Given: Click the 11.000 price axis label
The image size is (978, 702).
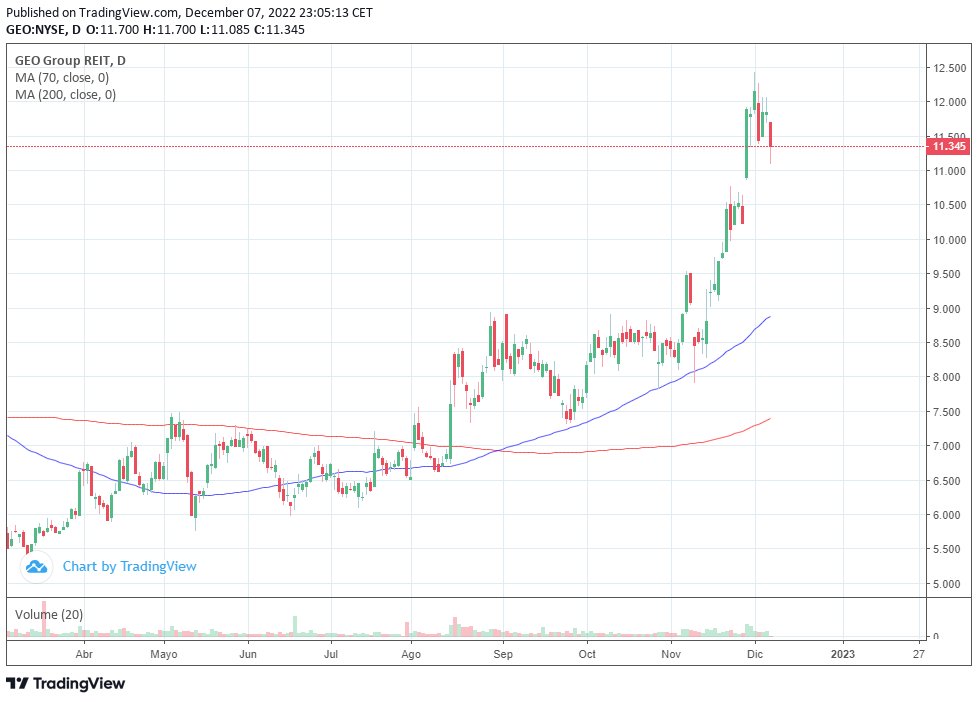Looking at the screenshot, I should point(949,171).
